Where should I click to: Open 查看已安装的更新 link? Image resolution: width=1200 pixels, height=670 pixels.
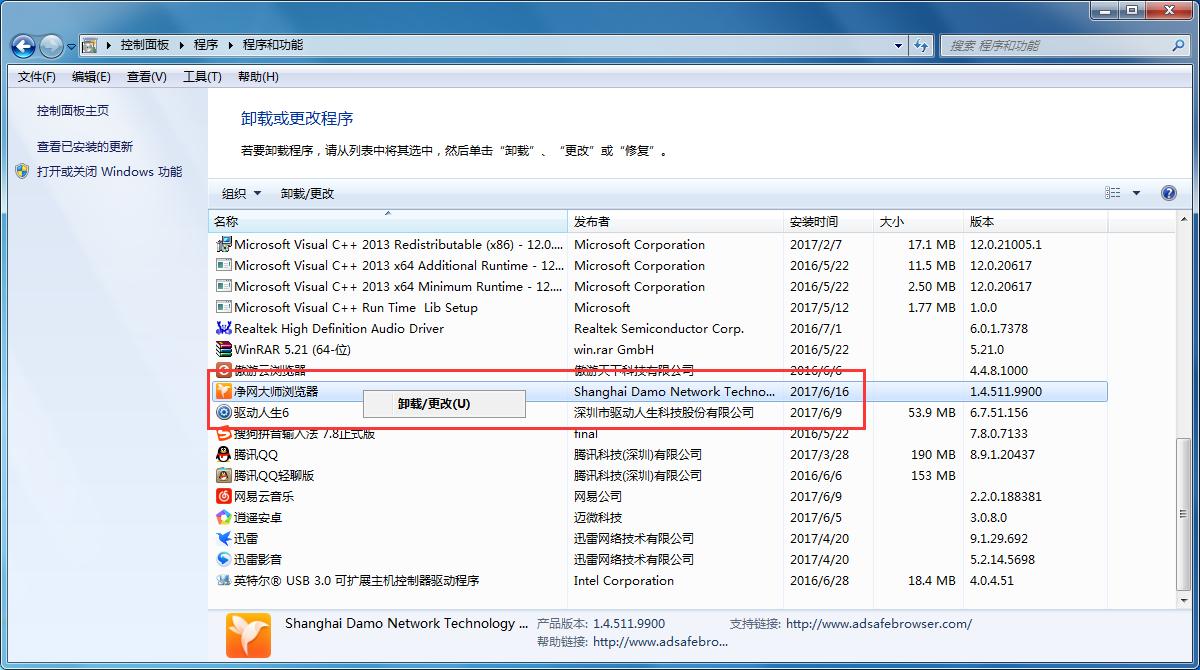pyautogui.click(x=85, y=147)
